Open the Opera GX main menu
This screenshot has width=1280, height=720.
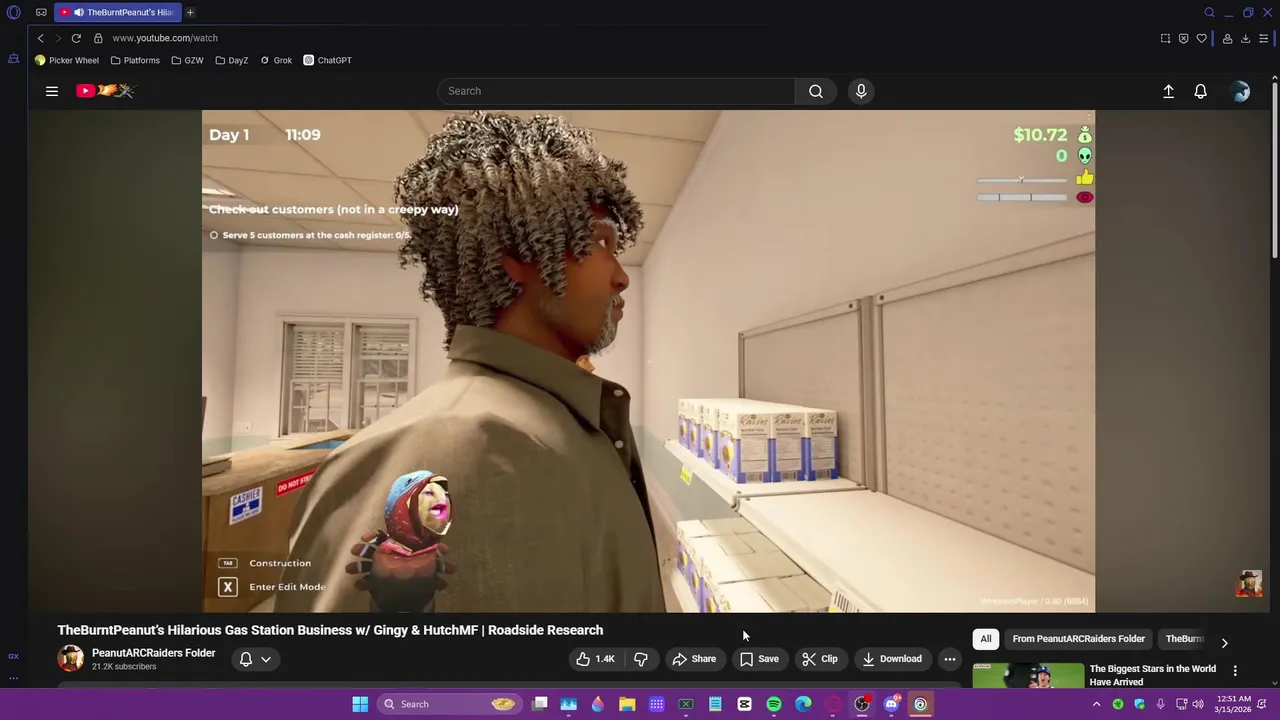coord(14,12)
